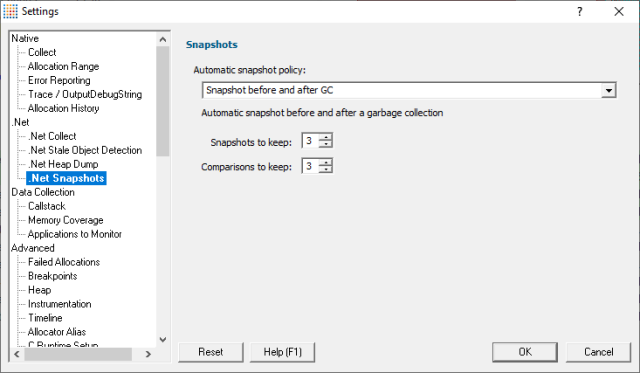Cancel the Settings dialog
This screenshot has width=640, height=373.
[x=598, y=352]
